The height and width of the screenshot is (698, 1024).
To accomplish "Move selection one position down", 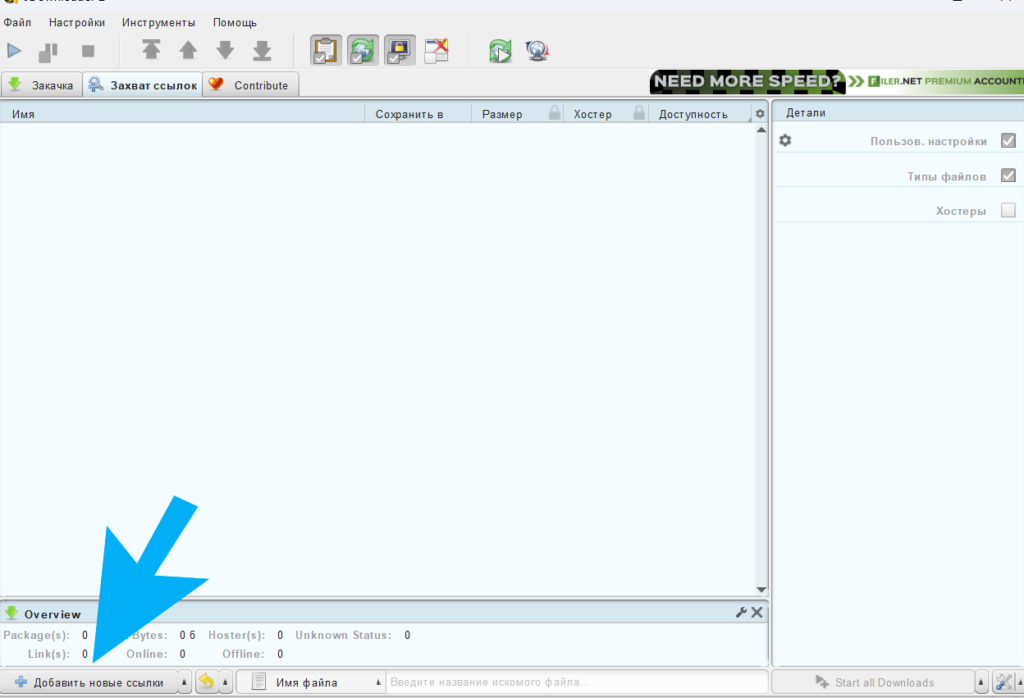I will coord(225,50).
